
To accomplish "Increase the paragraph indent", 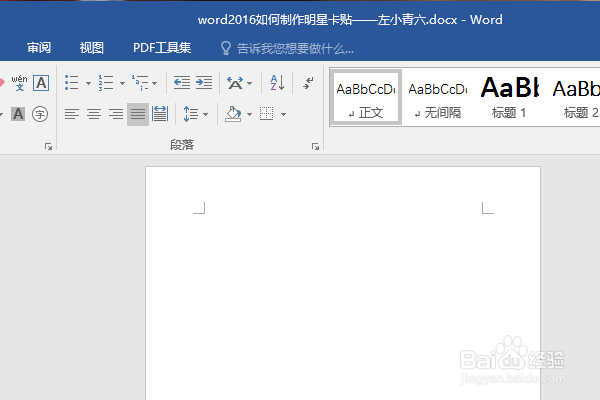I will [x=204, y=82].
